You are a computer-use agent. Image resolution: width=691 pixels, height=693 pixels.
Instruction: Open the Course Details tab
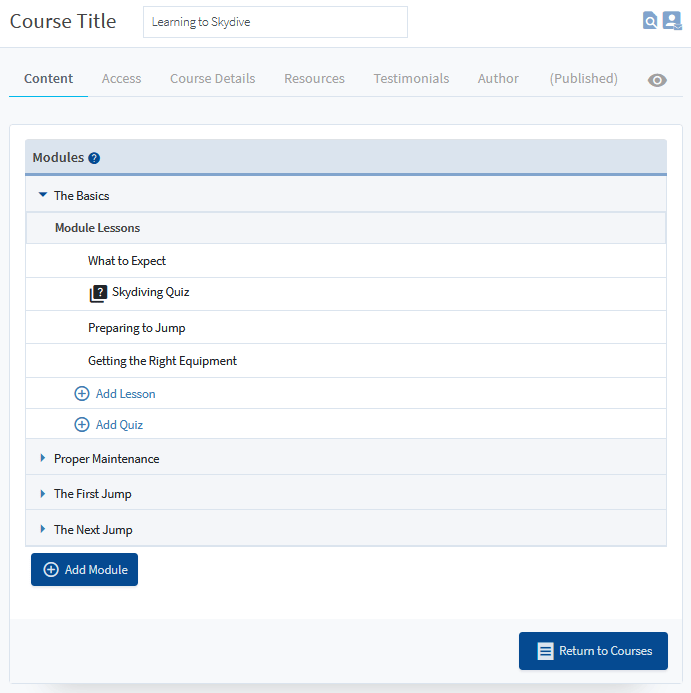point(213,79)
